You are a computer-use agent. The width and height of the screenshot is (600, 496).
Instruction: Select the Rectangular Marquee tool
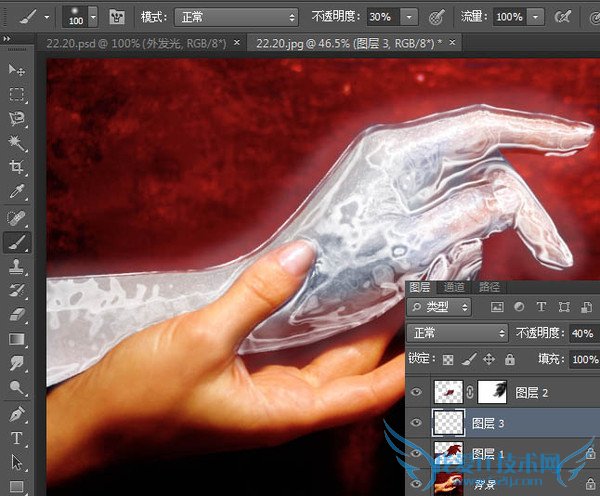(x=17, y=95)
